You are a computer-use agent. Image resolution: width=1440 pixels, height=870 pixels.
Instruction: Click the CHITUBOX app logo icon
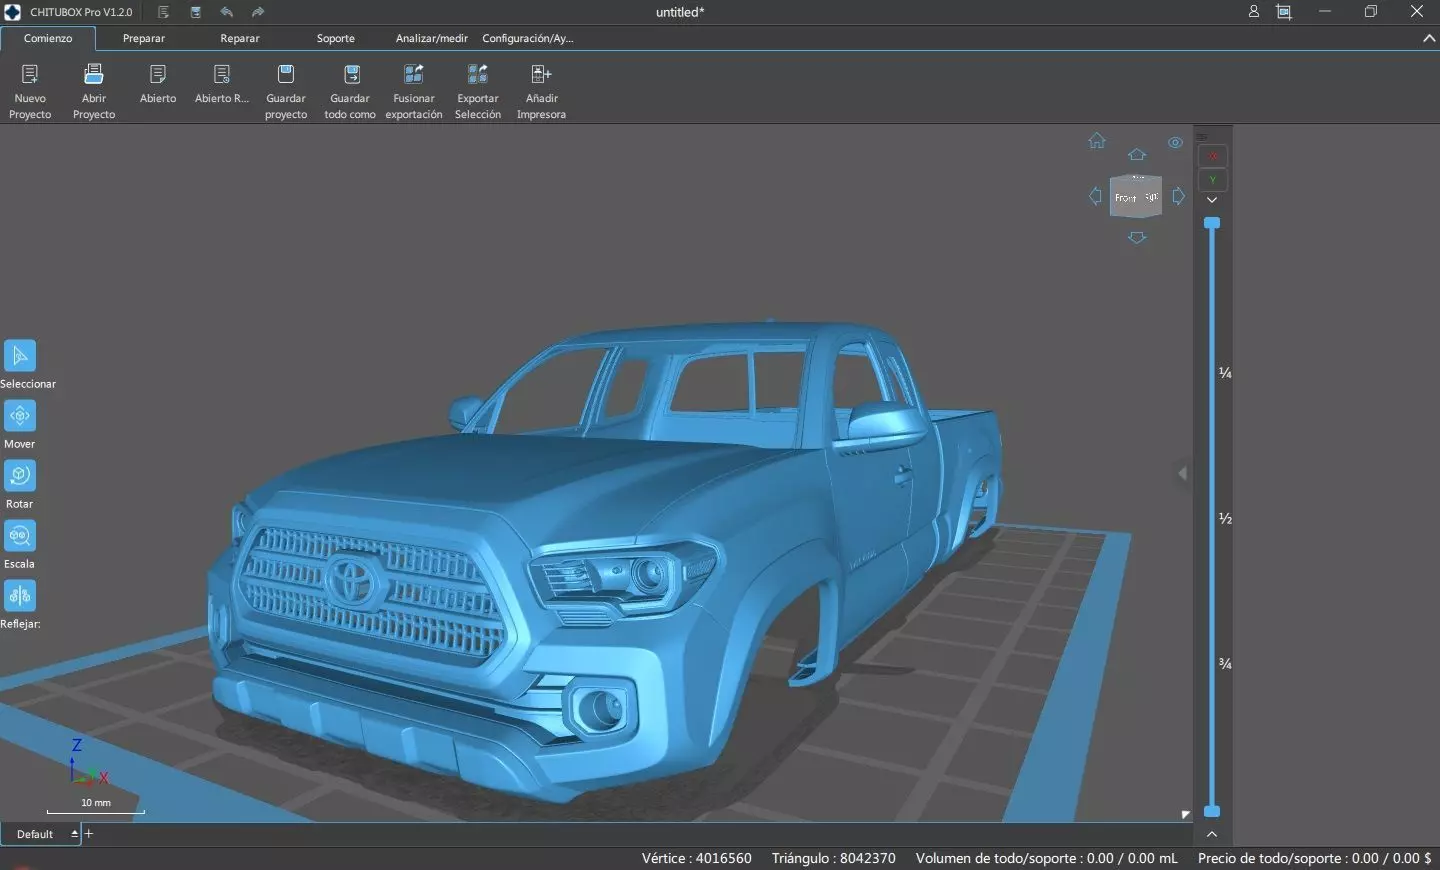(13, 12)
